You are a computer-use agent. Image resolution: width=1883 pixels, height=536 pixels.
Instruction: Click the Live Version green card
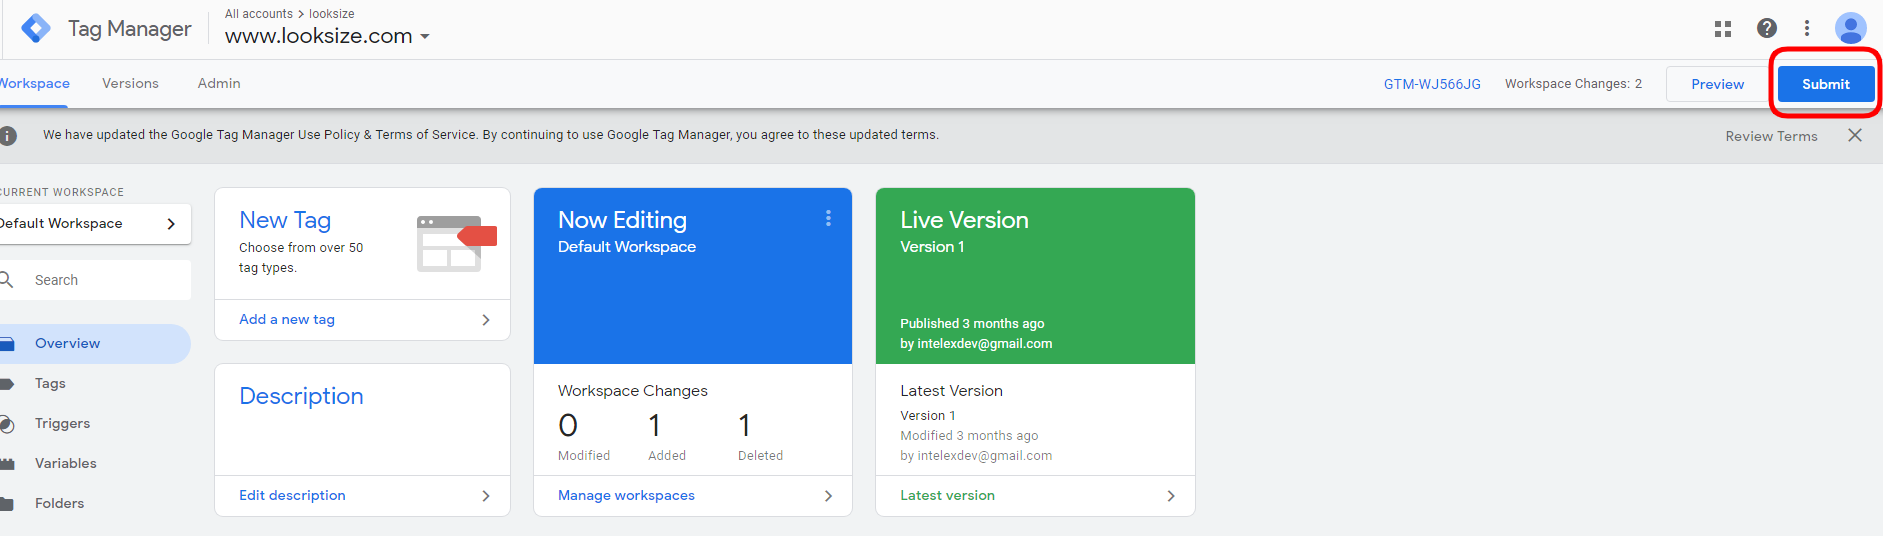[x=1035, y=276]
